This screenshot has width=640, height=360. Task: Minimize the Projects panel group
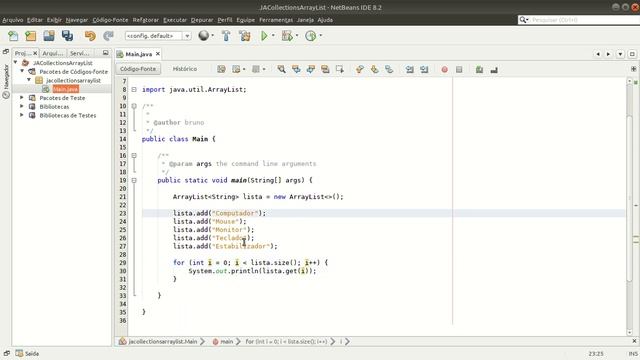click(x=105, y=53)
